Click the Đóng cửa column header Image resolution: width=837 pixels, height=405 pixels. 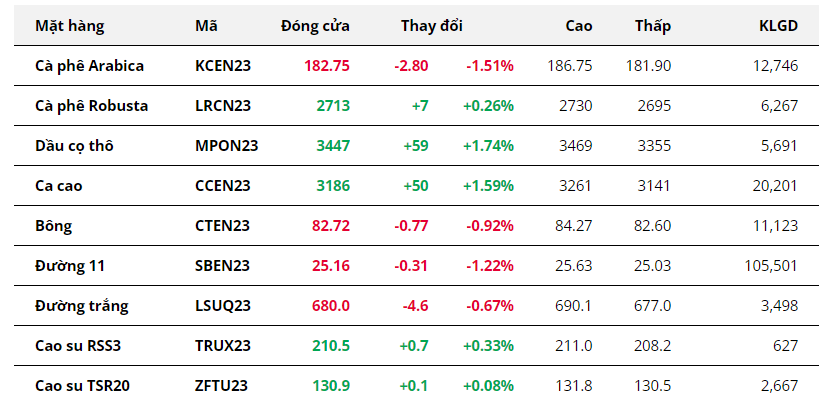pyautogui.click(x=315, y=26)
